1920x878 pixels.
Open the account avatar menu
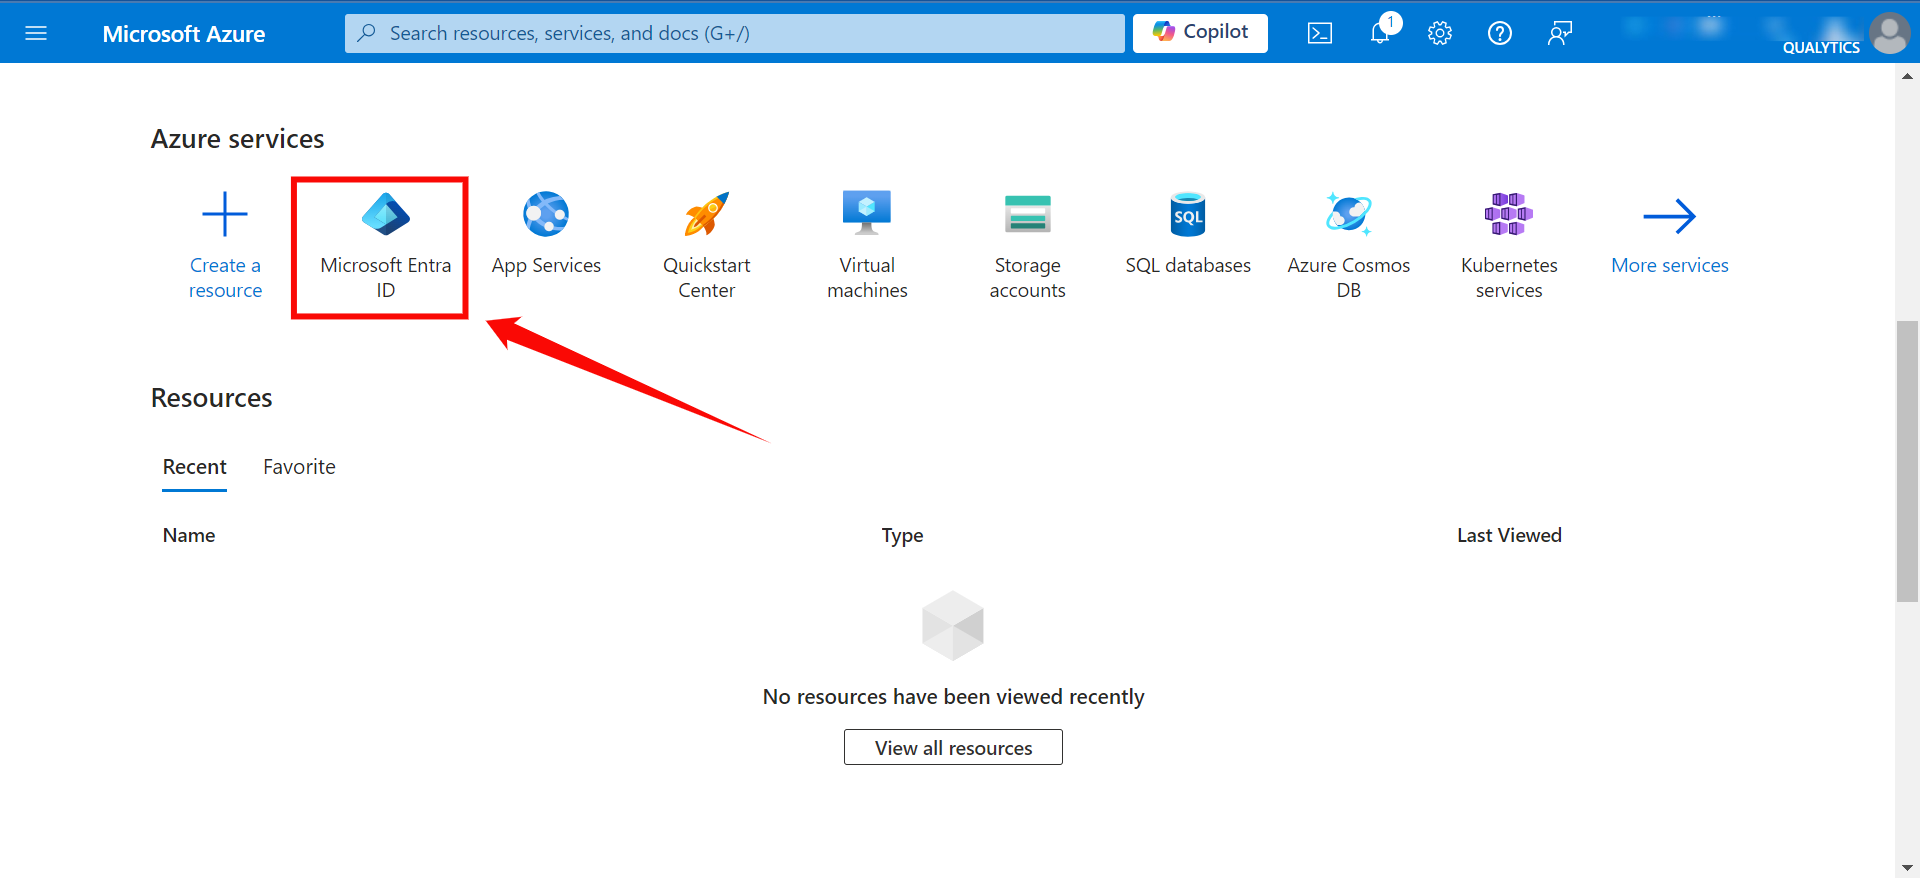click(x=1889, y=33)
